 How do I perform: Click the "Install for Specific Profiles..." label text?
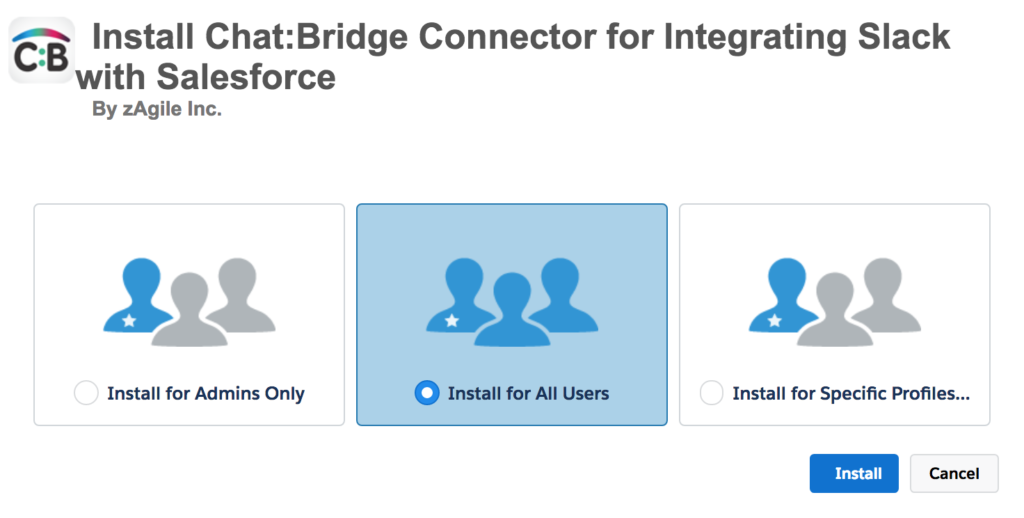[851, 394]
